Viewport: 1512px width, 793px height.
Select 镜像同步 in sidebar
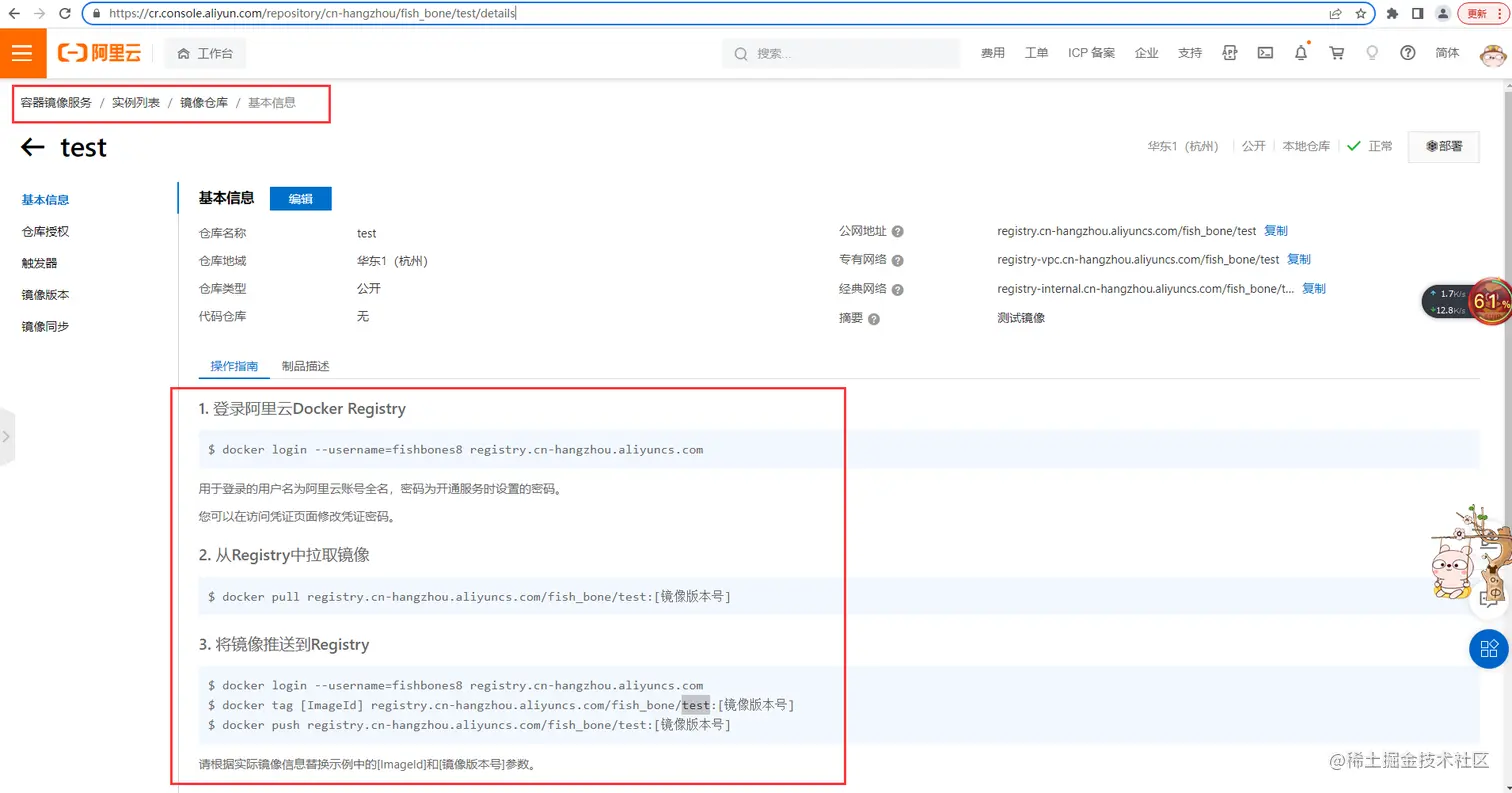[x=46, y=327]
